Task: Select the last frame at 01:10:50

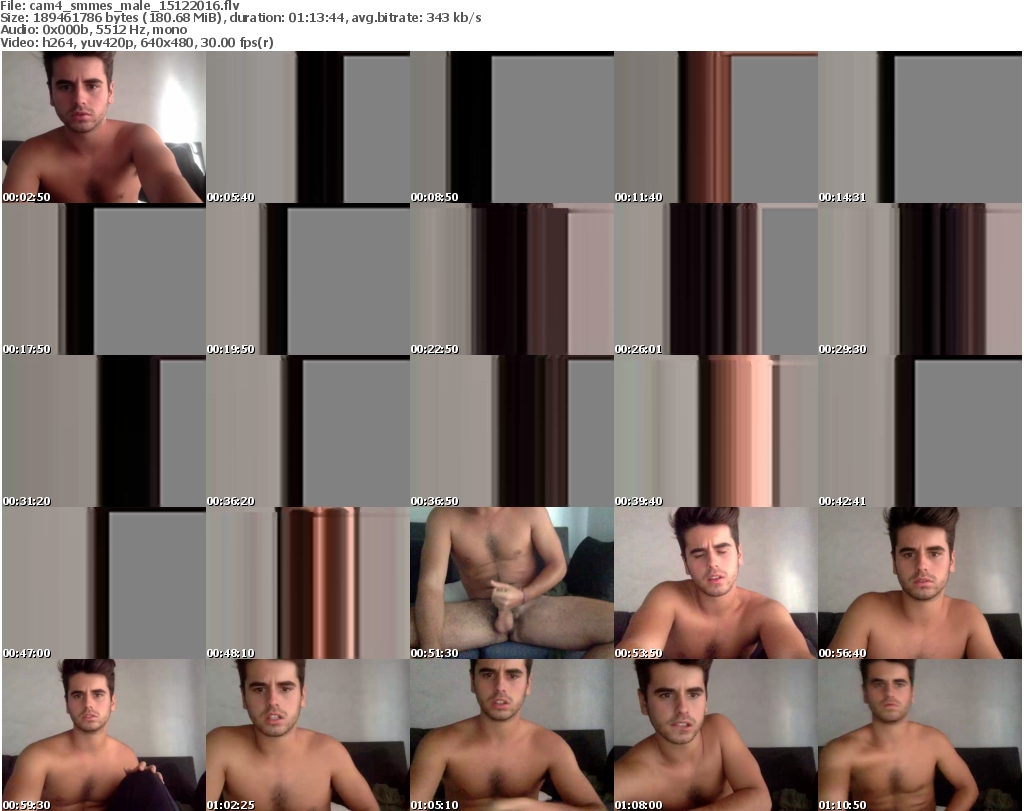Action: [919, 735]
